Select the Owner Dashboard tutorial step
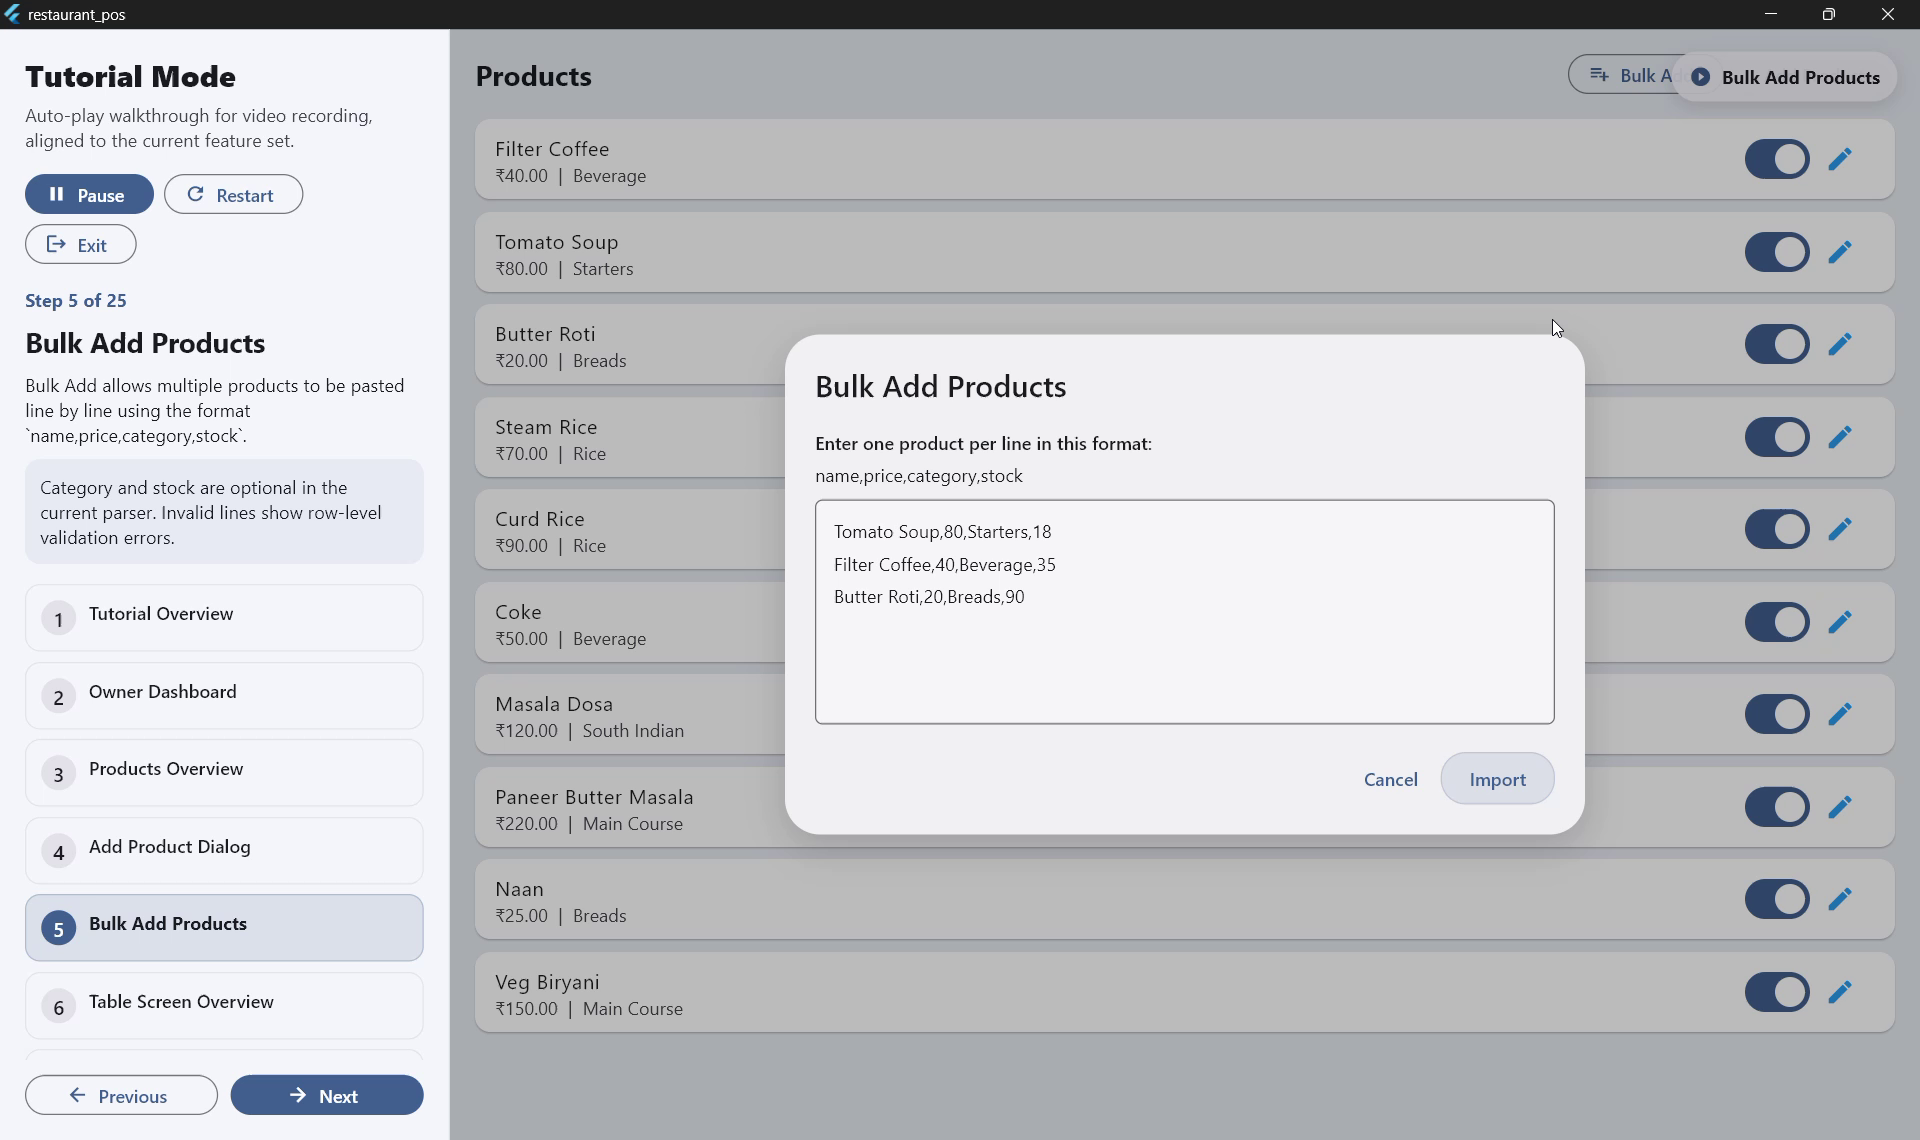This screenshot has width=1920, height=1140. click(x=224, y=694)
